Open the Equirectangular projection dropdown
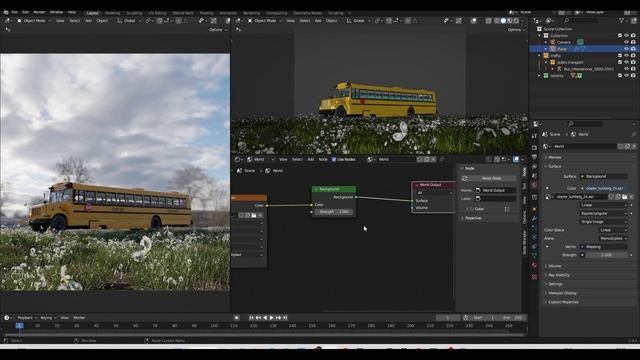Viewport: 640px width, 360px height. tap(604, 213)
